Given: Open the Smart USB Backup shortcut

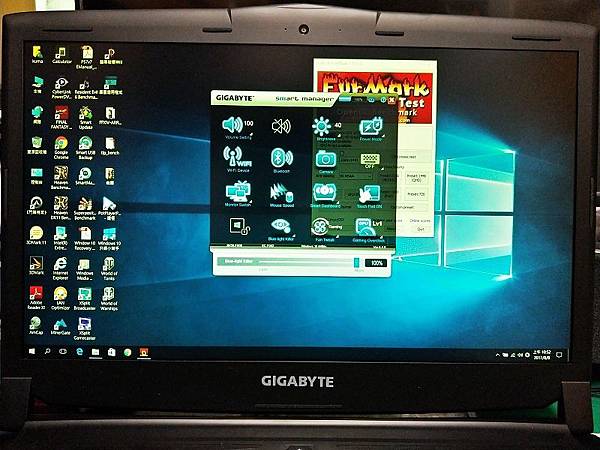Looking at the screenshot, I should pyautogui.click(x=85, y=148).
